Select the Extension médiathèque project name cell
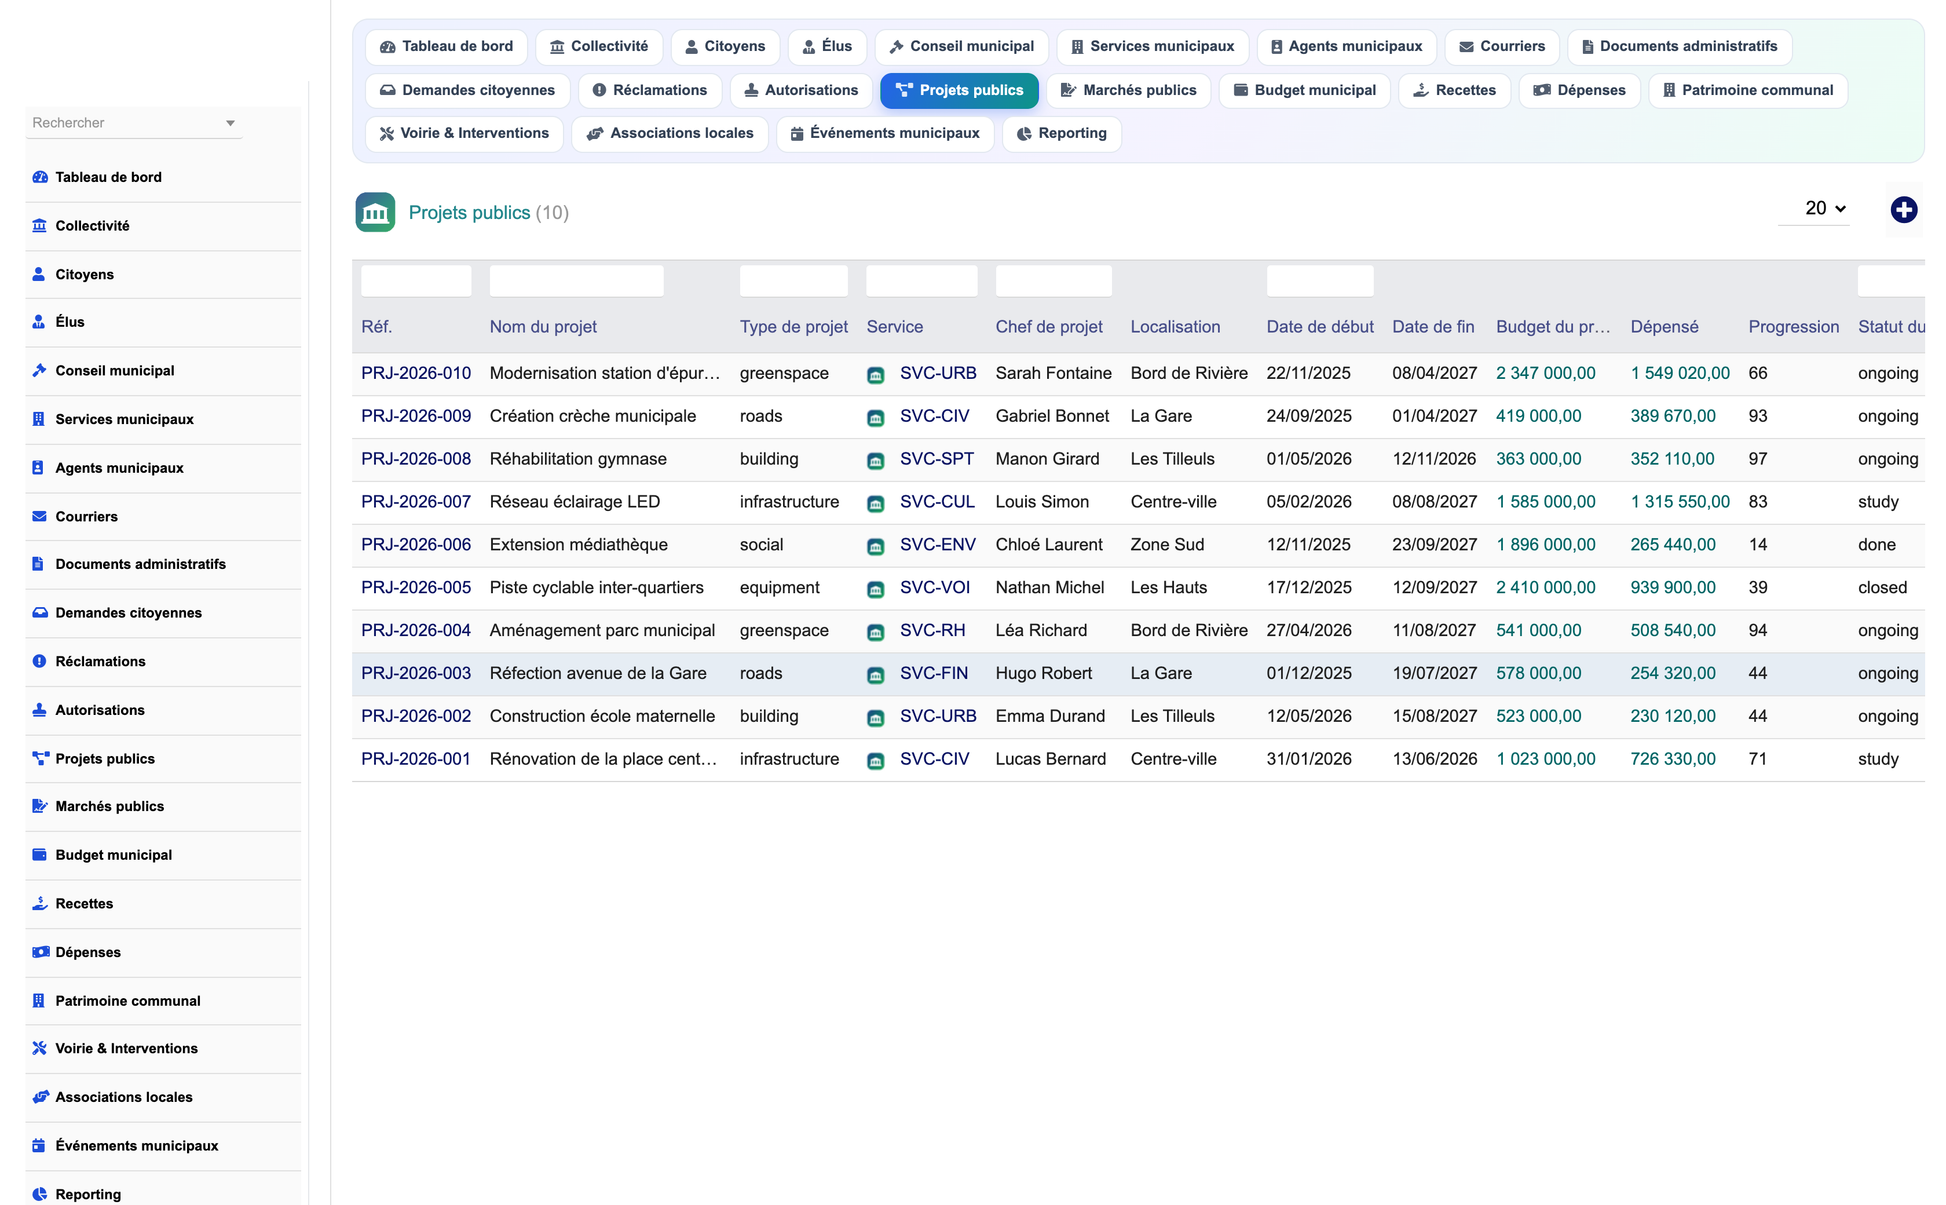The image size is (1946, 1205). pyautogui.click(x=578, y=545)
